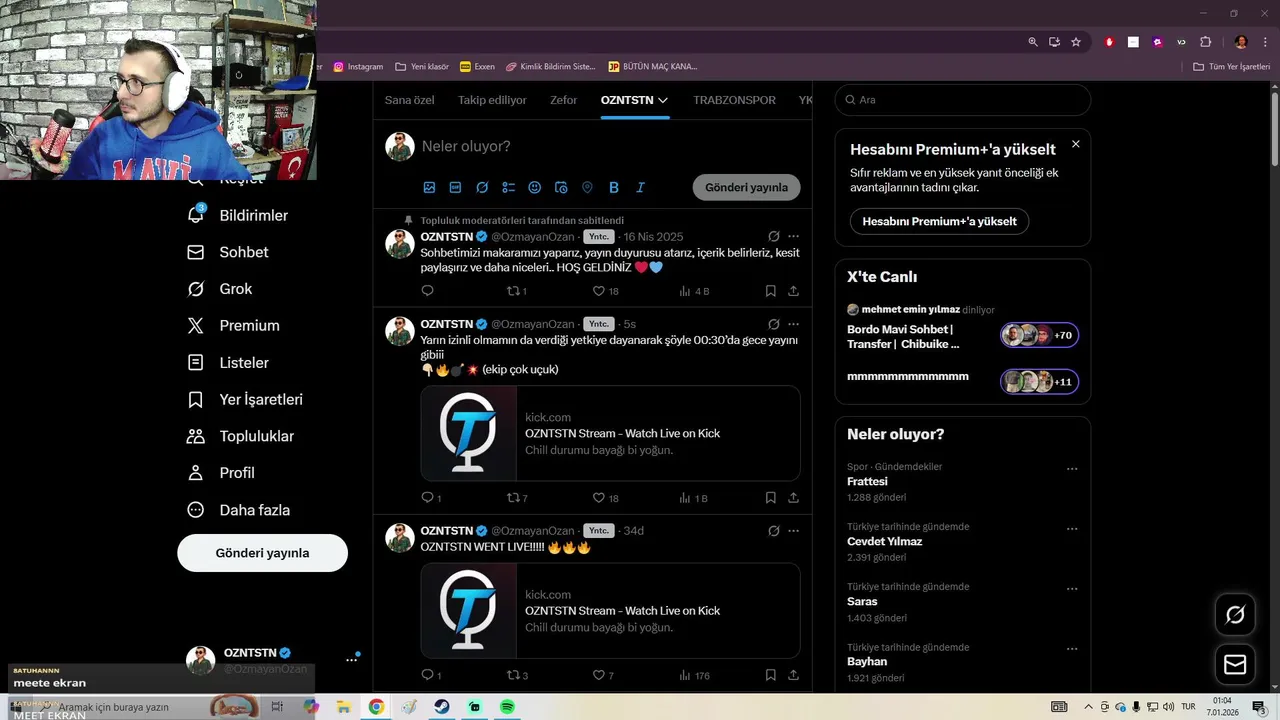This screenshot has height=720, width=1280.
Task: Open Spotify from the Windows taskbar
Action: pos(507,707)
